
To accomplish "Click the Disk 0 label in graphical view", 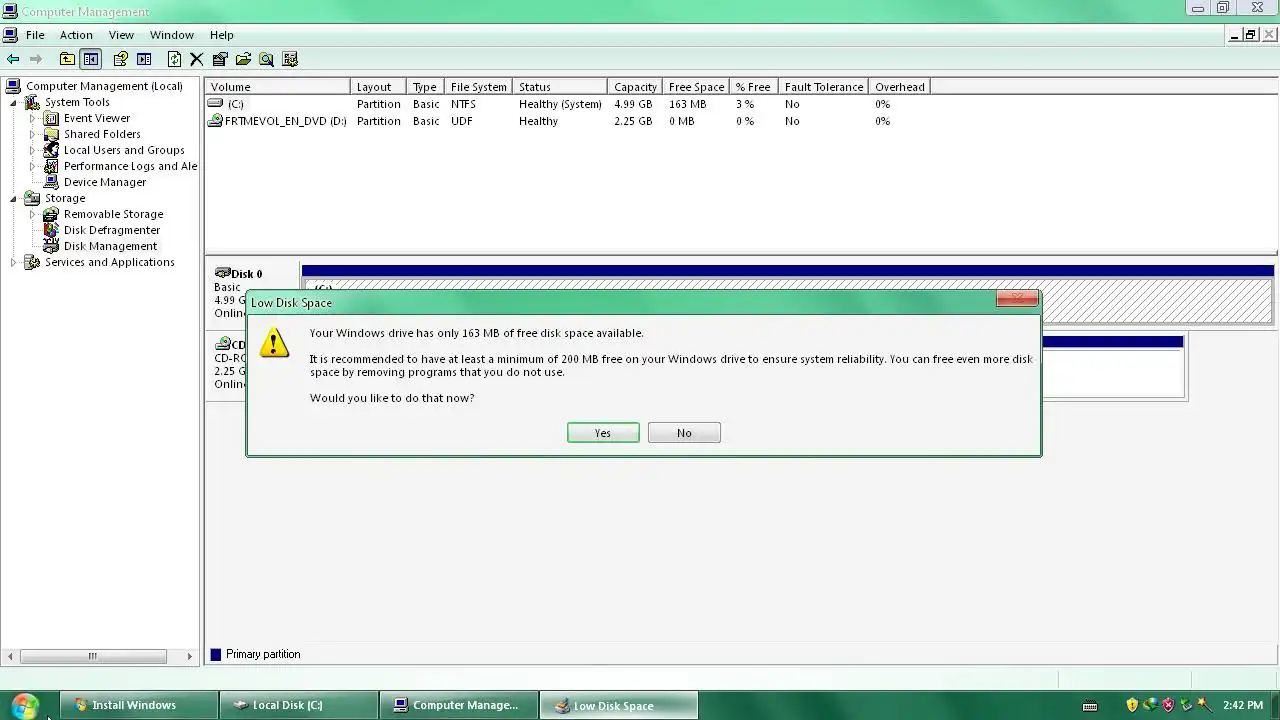I will tap(246, 274).
